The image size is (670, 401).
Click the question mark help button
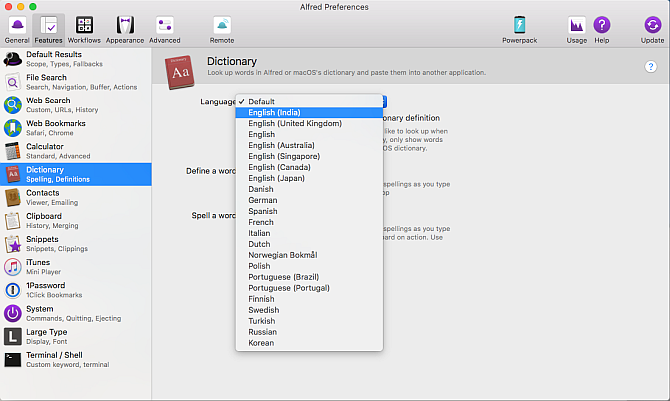tap(650, 66)
